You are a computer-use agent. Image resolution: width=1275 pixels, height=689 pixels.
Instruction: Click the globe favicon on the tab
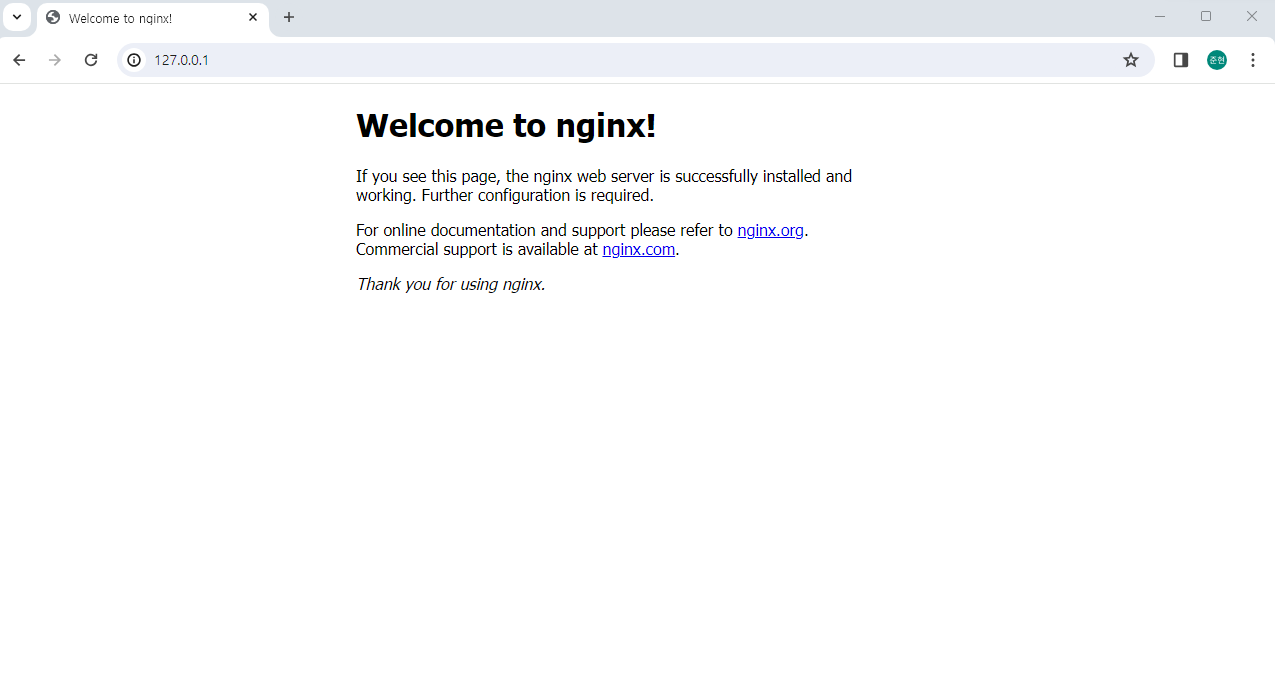pyautogui.click(x=53, y=18)
